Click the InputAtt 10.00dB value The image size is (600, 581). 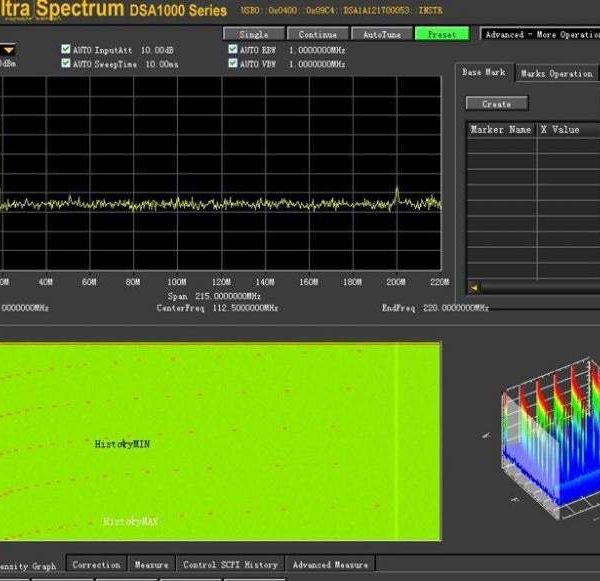pyautogui.click(x=157, y=50)
